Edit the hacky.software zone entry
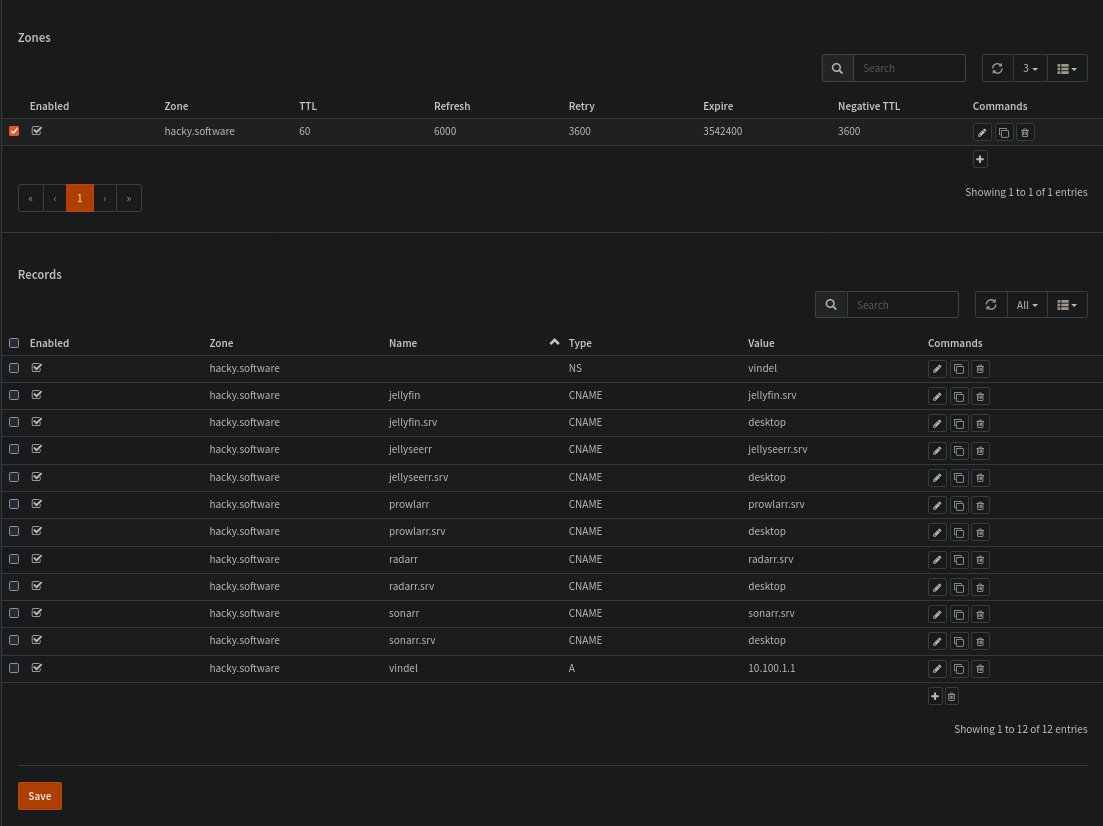 point(982,132)
